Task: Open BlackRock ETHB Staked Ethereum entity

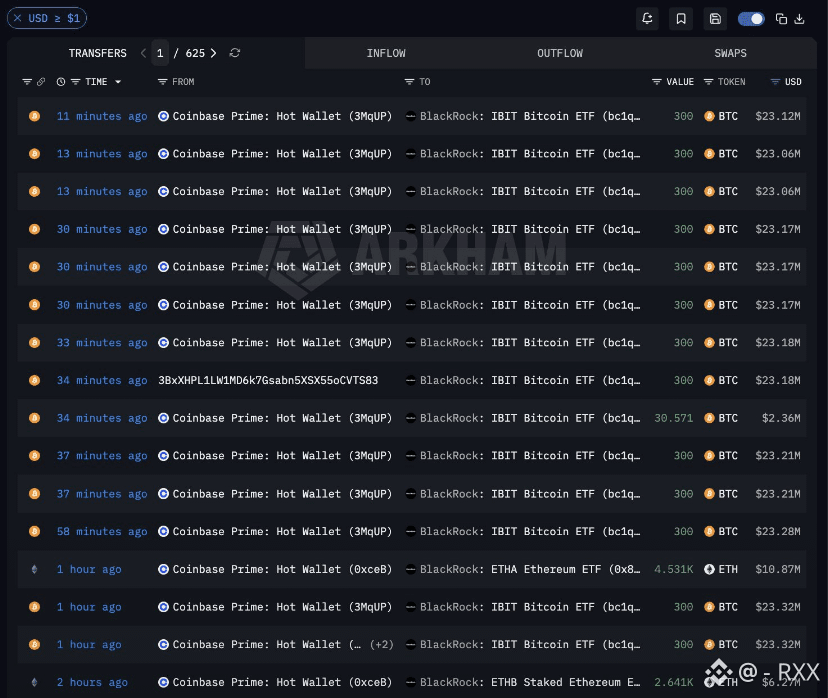Action: click(x=530, y=682)
